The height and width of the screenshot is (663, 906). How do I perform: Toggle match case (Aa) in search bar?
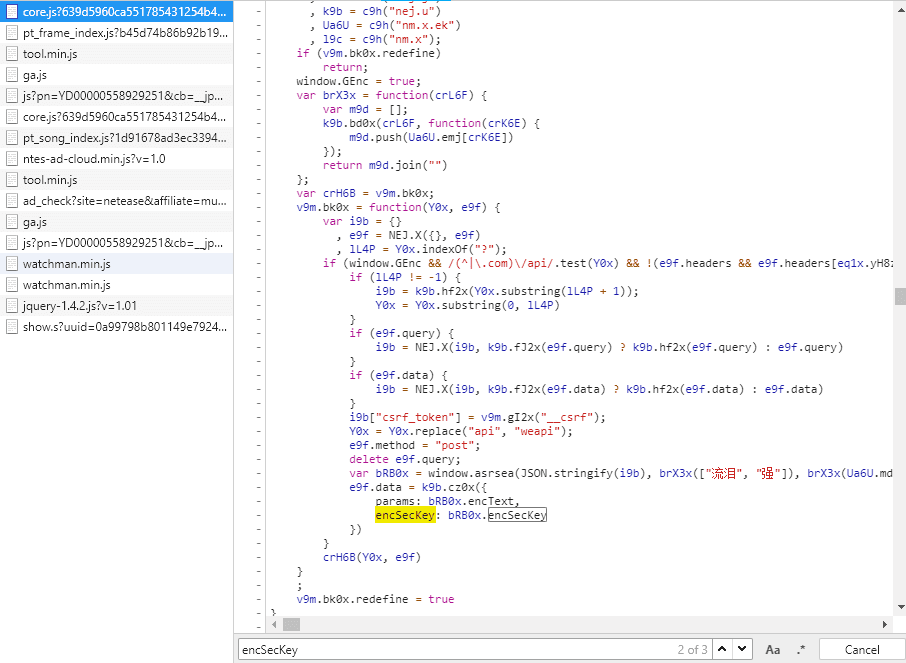(773, 650)
